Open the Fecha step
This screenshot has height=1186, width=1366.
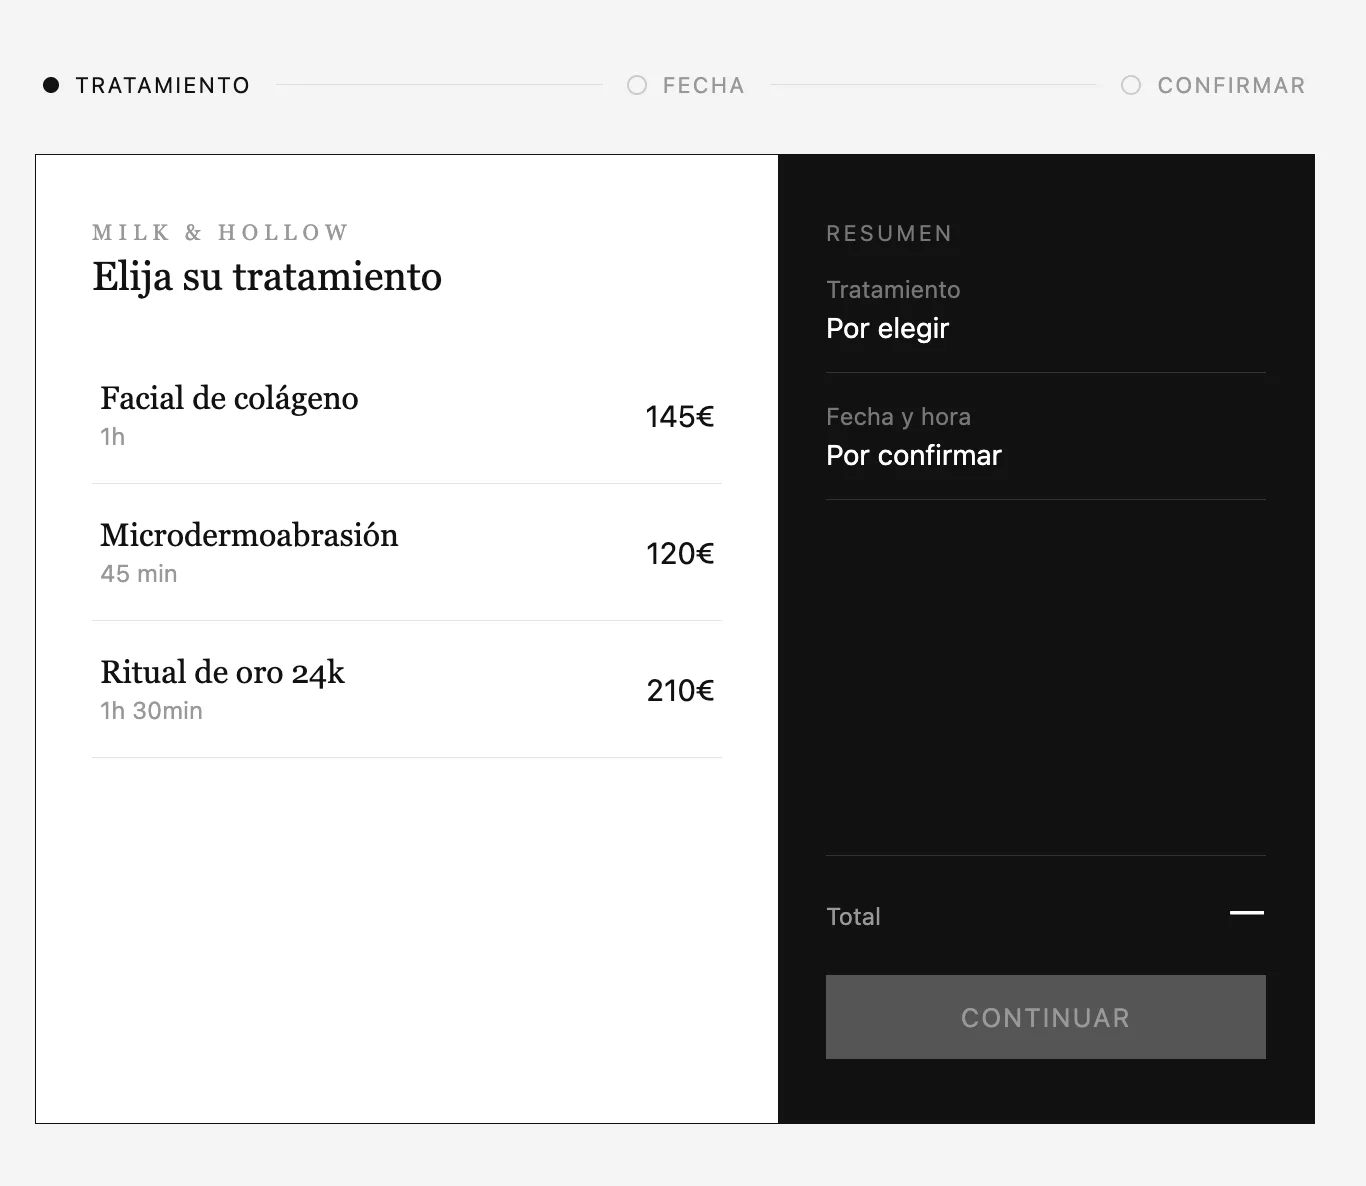686,85
